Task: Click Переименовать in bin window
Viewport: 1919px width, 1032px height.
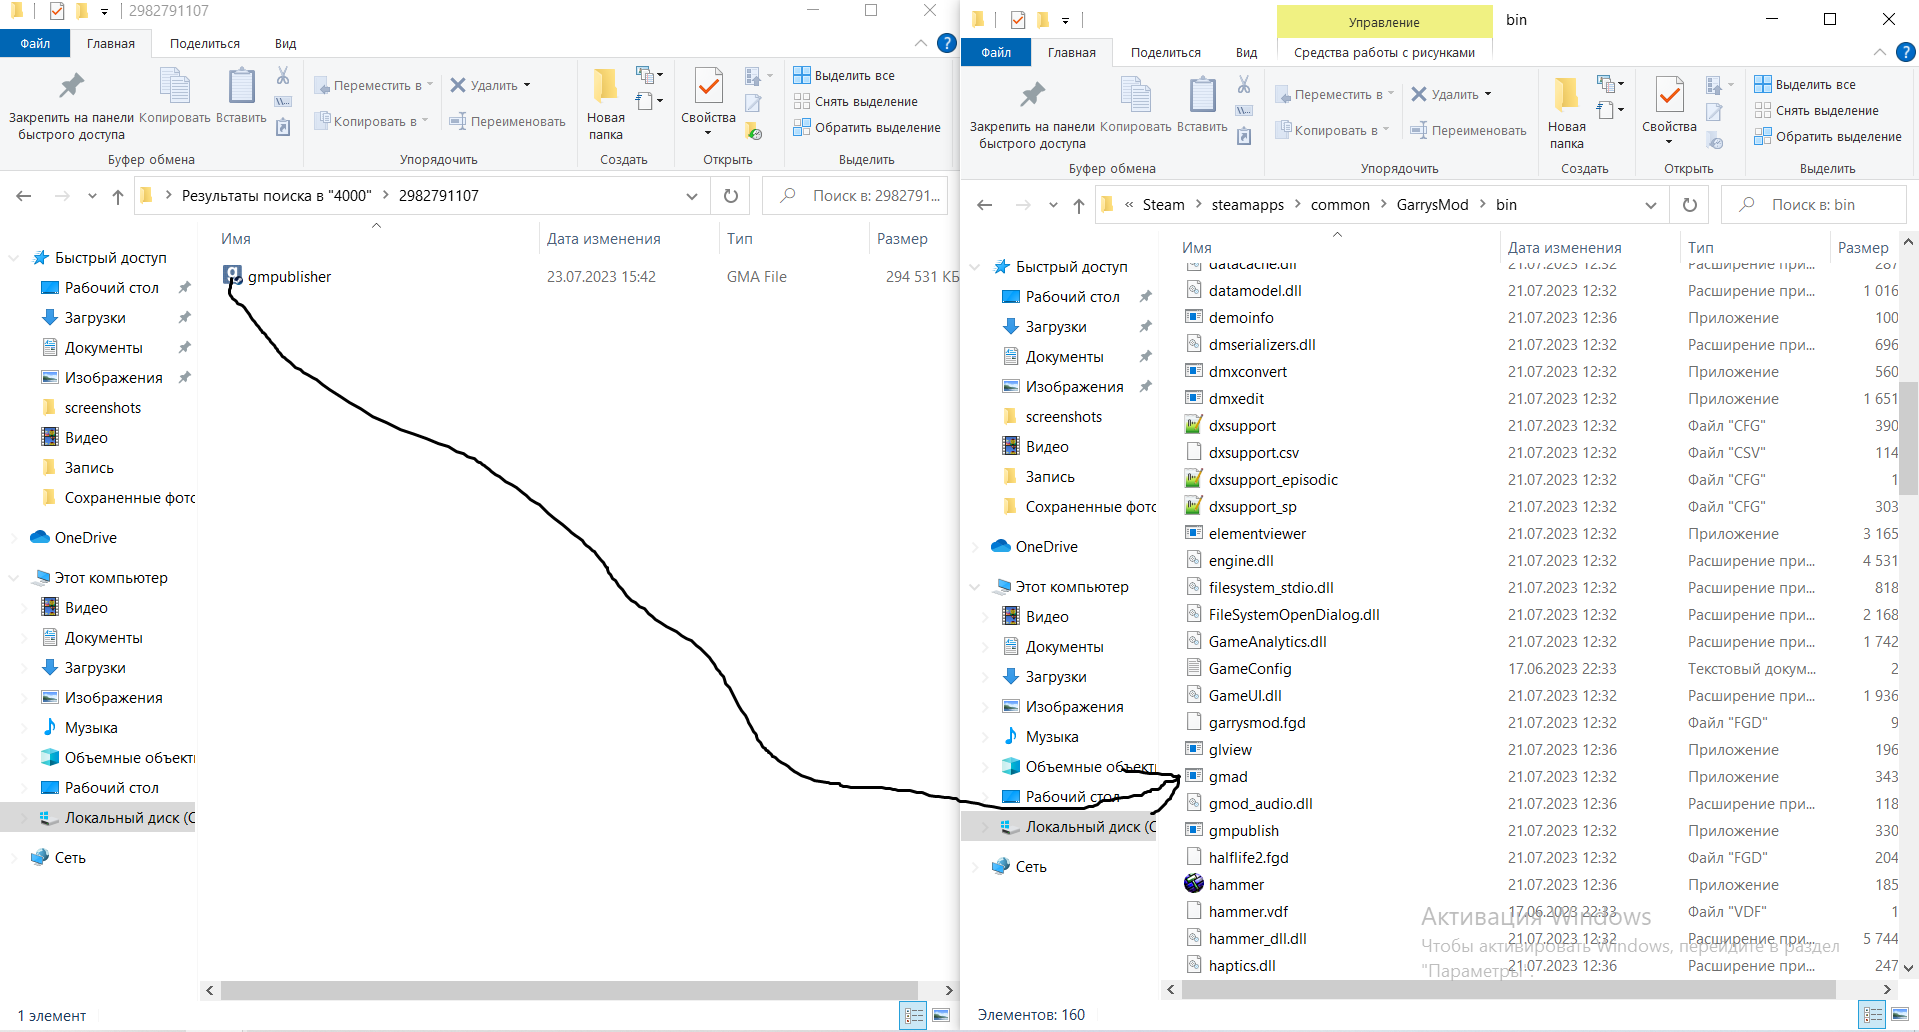Action: click(1468, 130)
